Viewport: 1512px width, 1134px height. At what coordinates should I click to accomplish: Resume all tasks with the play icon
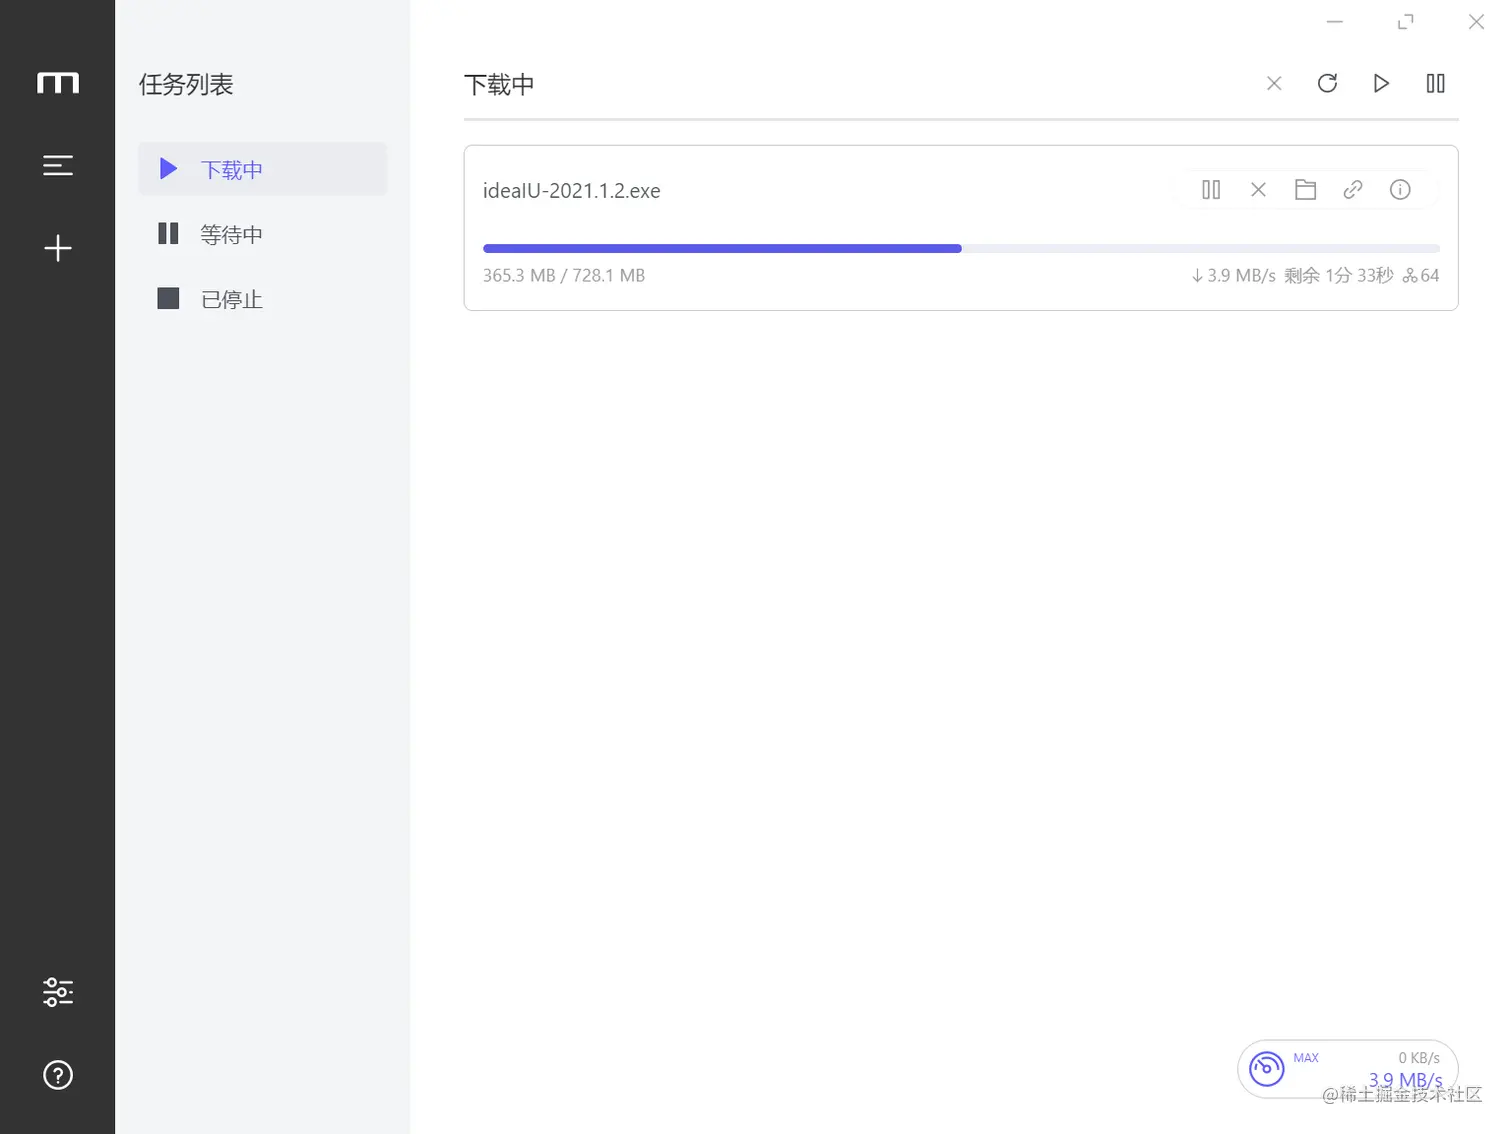pyautogui.click(x=1381, y=83)
